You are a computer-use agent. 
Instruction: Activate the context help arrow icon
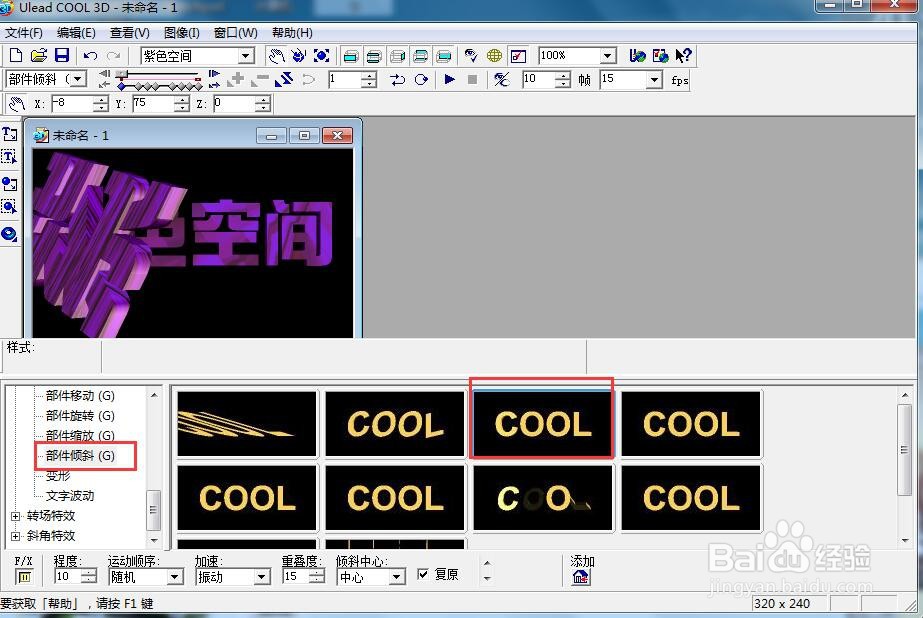click(683, 56)
